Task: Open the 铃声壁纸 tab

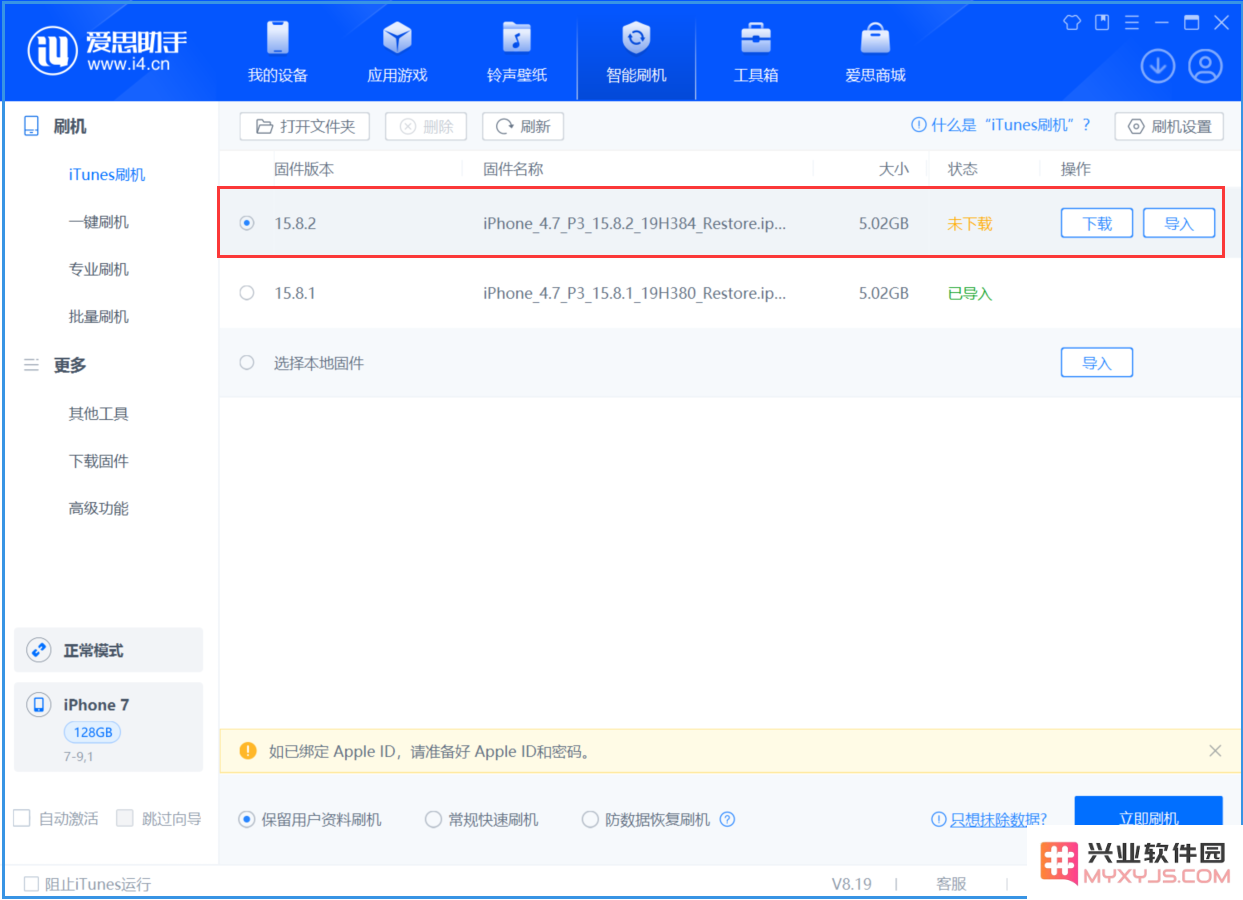Action: coord(517,52)
